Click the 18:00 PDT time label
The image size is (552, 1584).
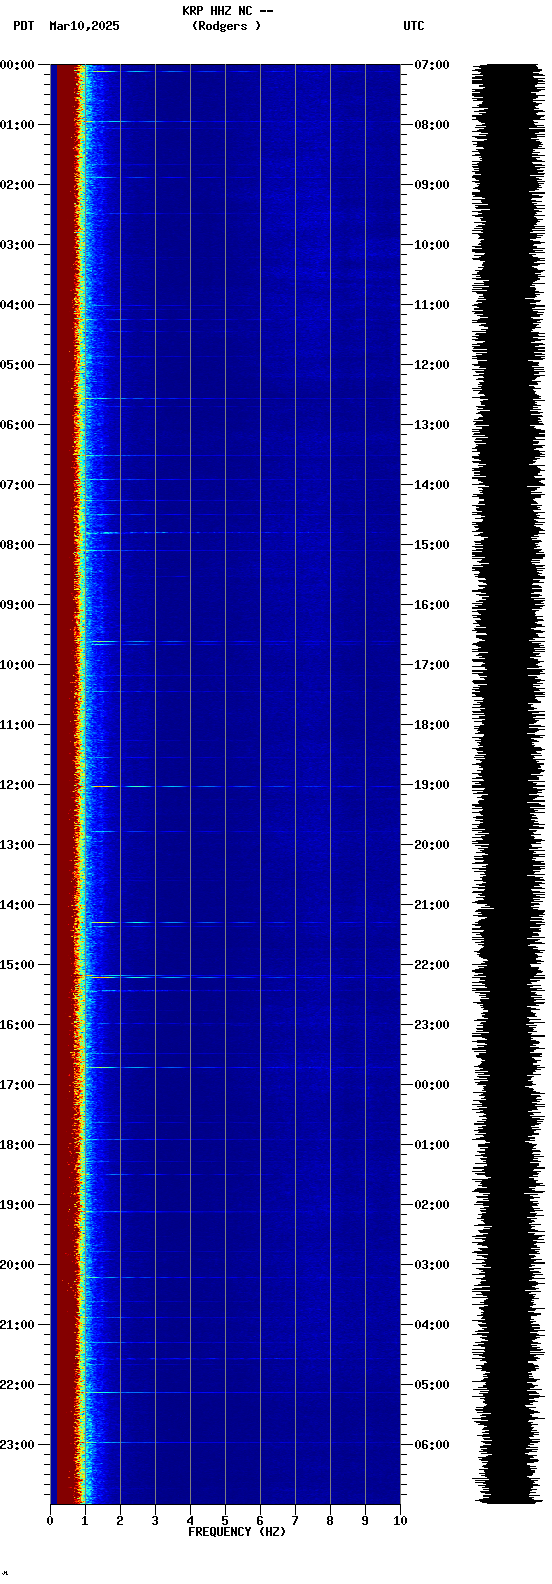click(17, 1145)
